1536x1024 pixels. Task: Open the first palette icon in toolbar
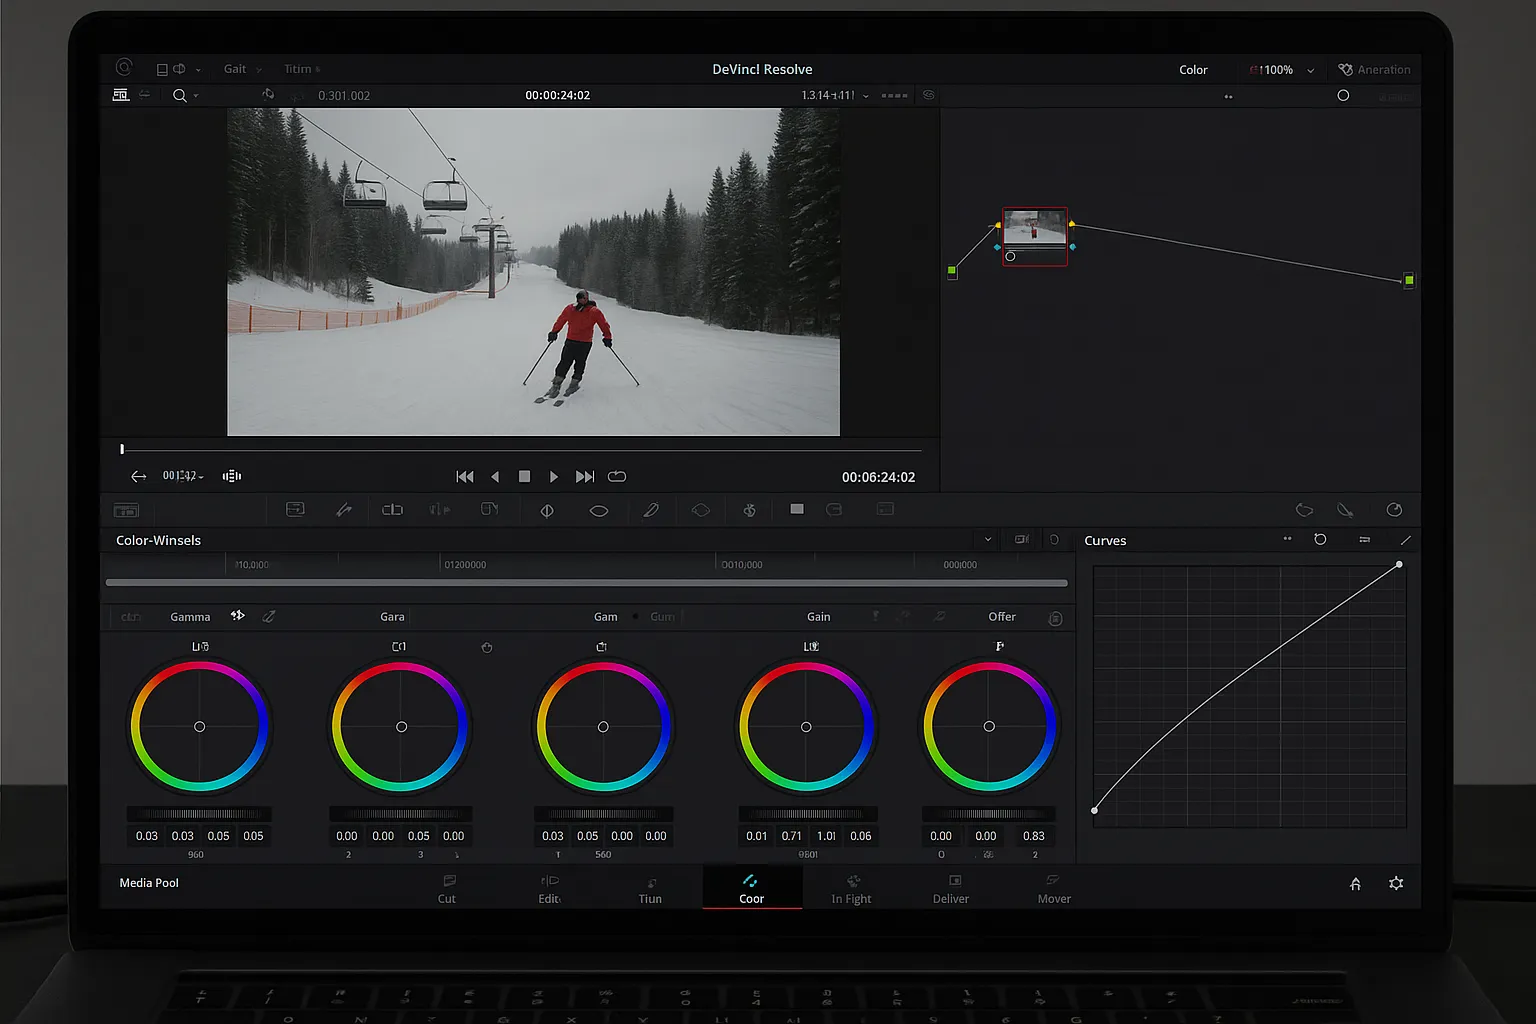coord(295,509)
